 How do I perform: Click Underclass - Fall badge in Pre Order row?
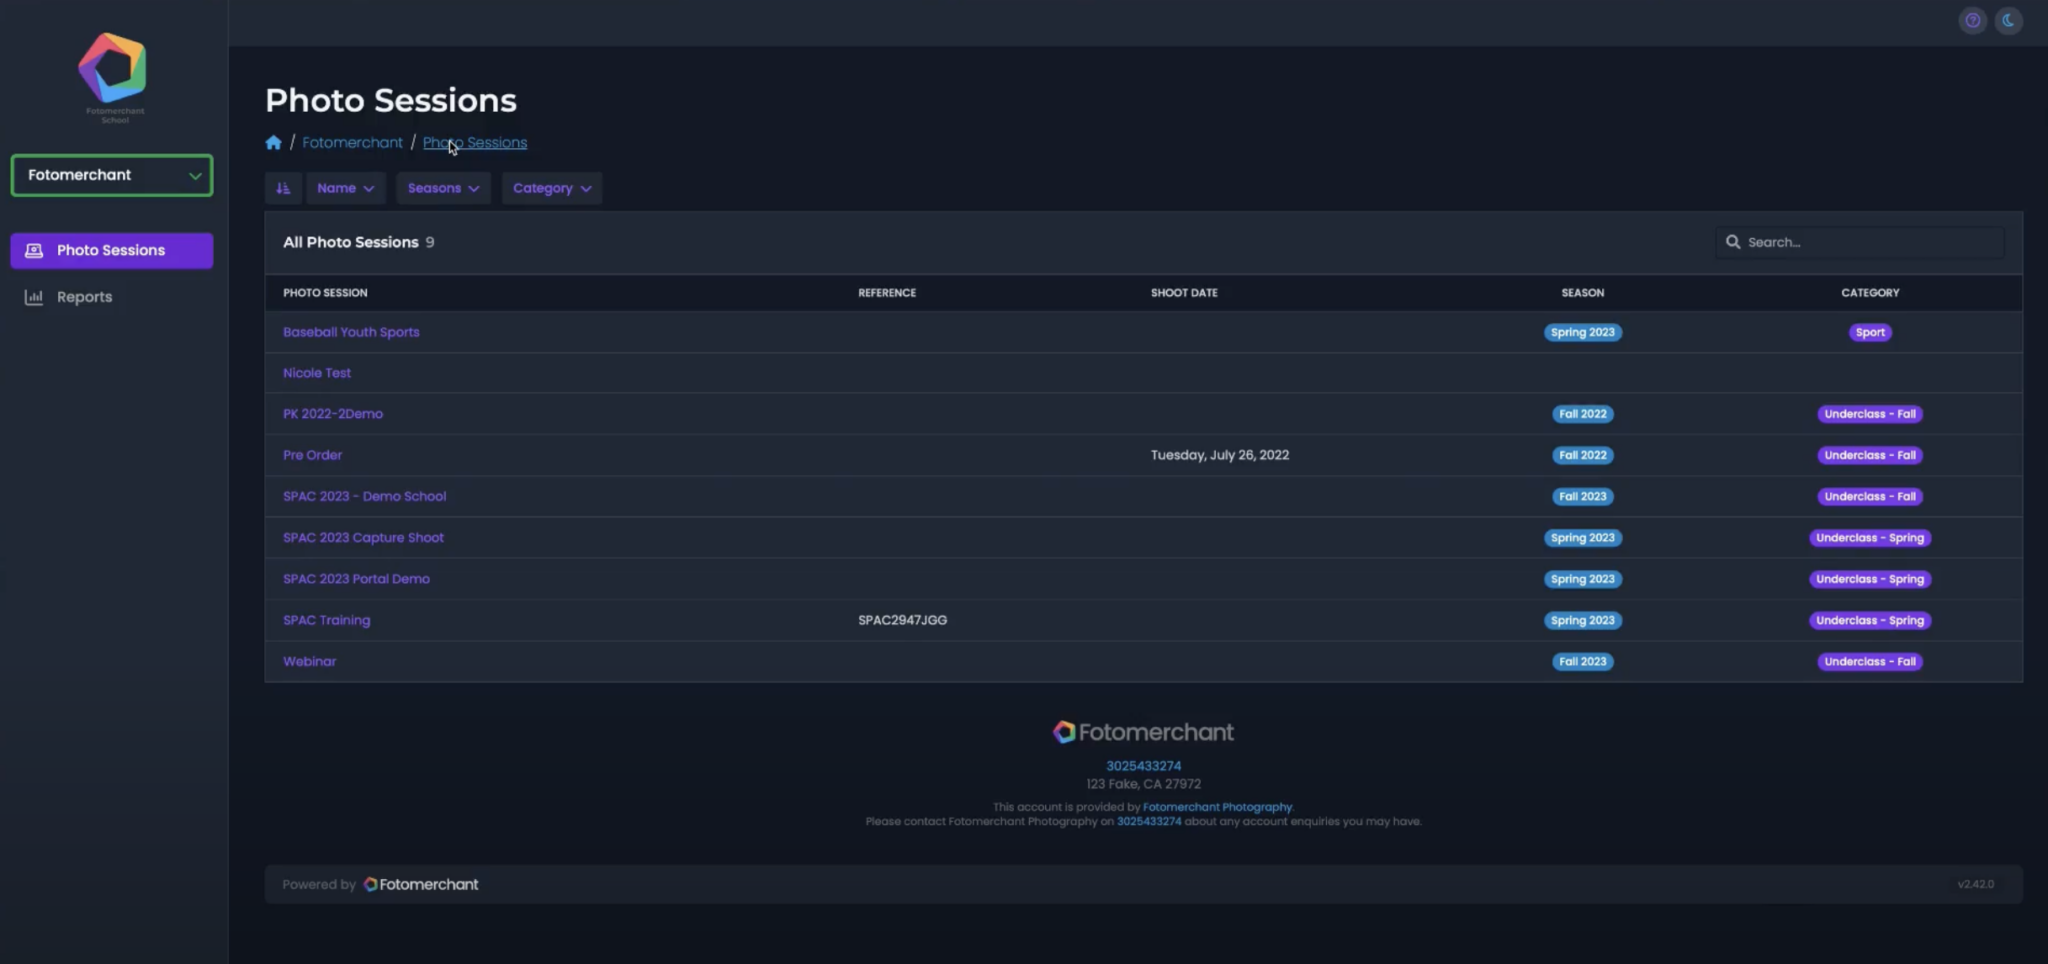(1870, 455)
